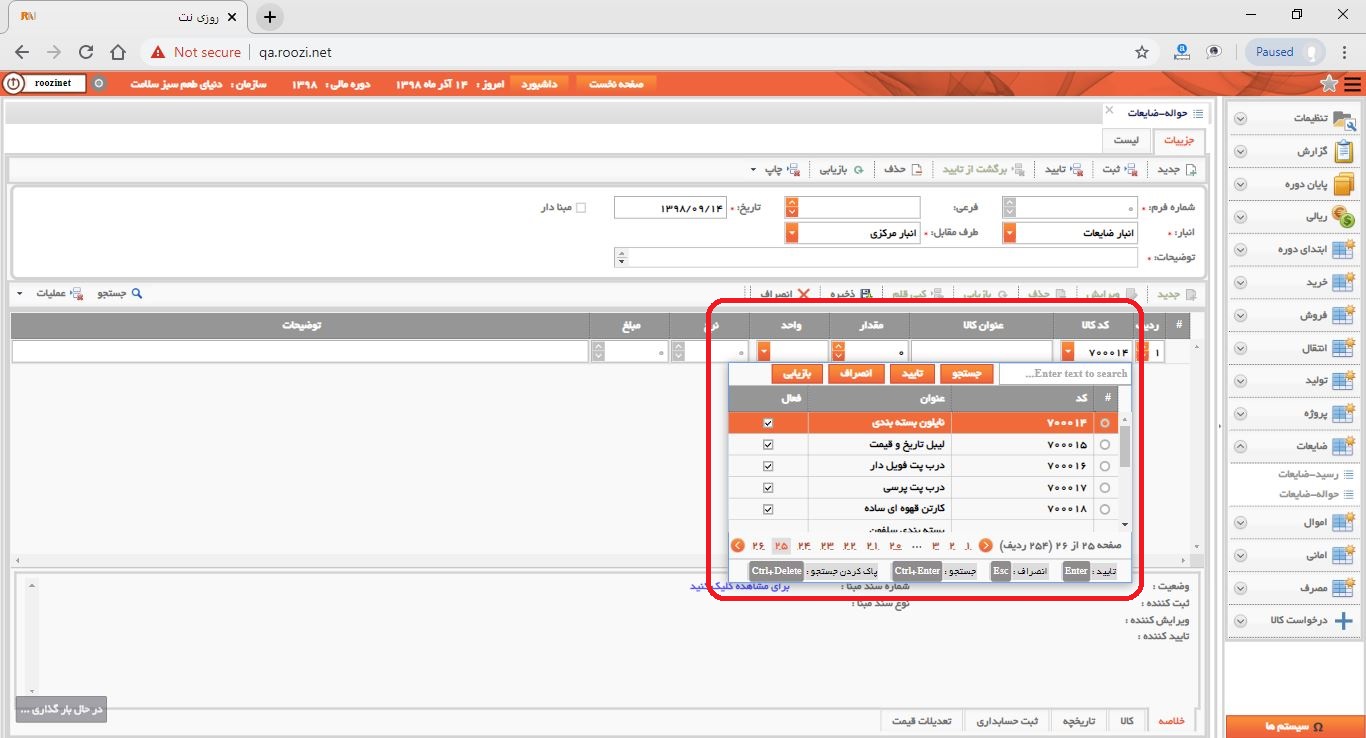Click the بازیابی refresh toolbar button
1366x738 pixels.
click(843, 170)
